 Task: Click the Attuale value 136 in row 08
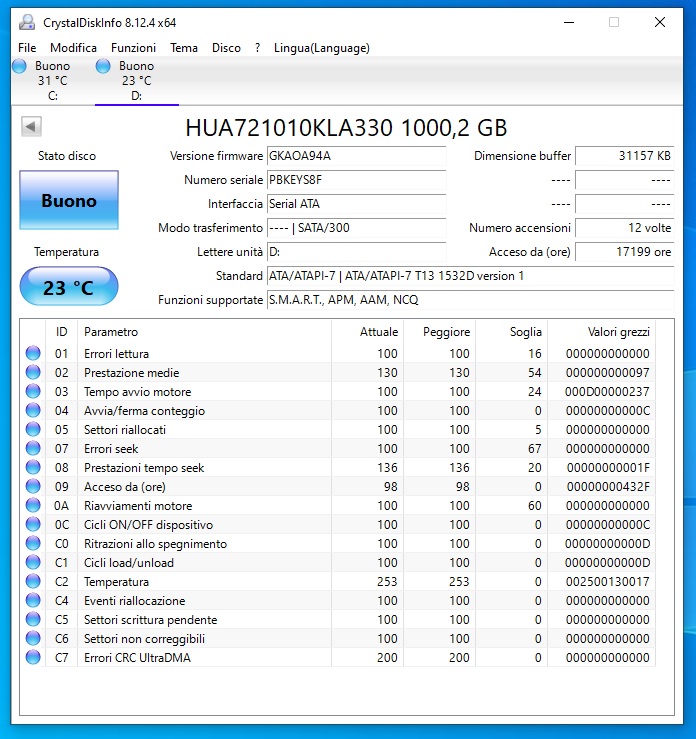coord(387,468)
